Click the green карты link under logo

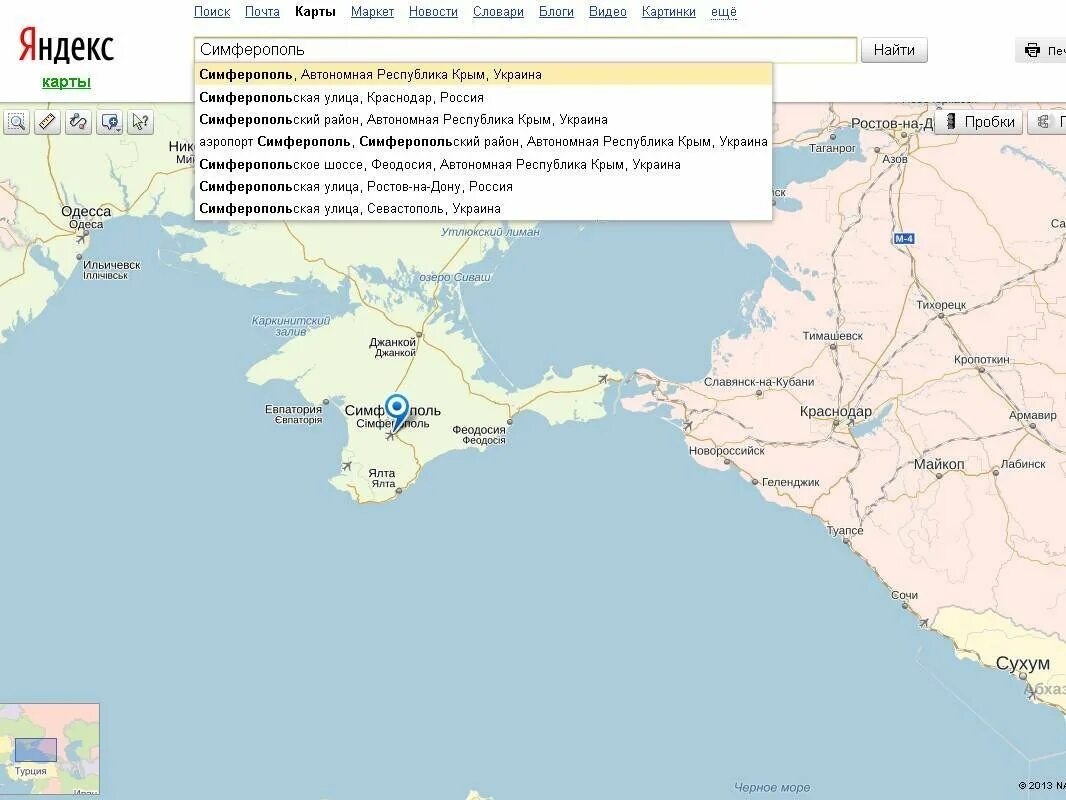(66, 82)
